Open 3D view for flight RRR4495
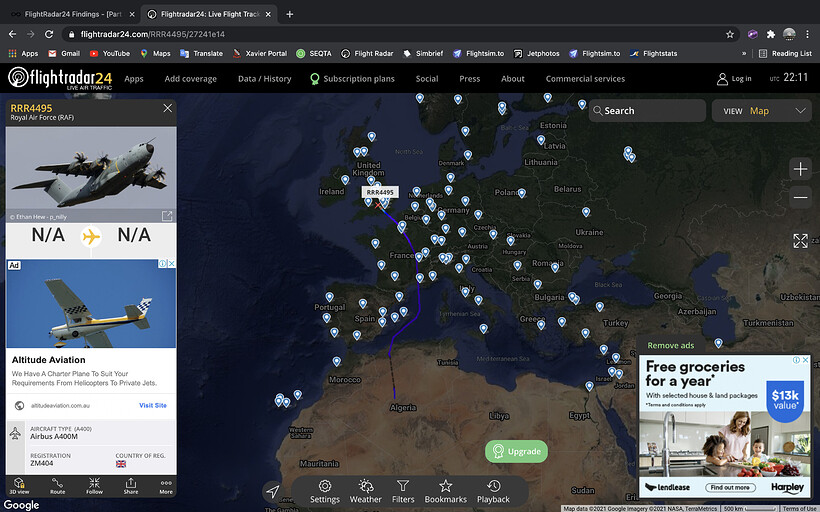Image resolution: width=820 pixels, height=512 pixels. [19, 486]
